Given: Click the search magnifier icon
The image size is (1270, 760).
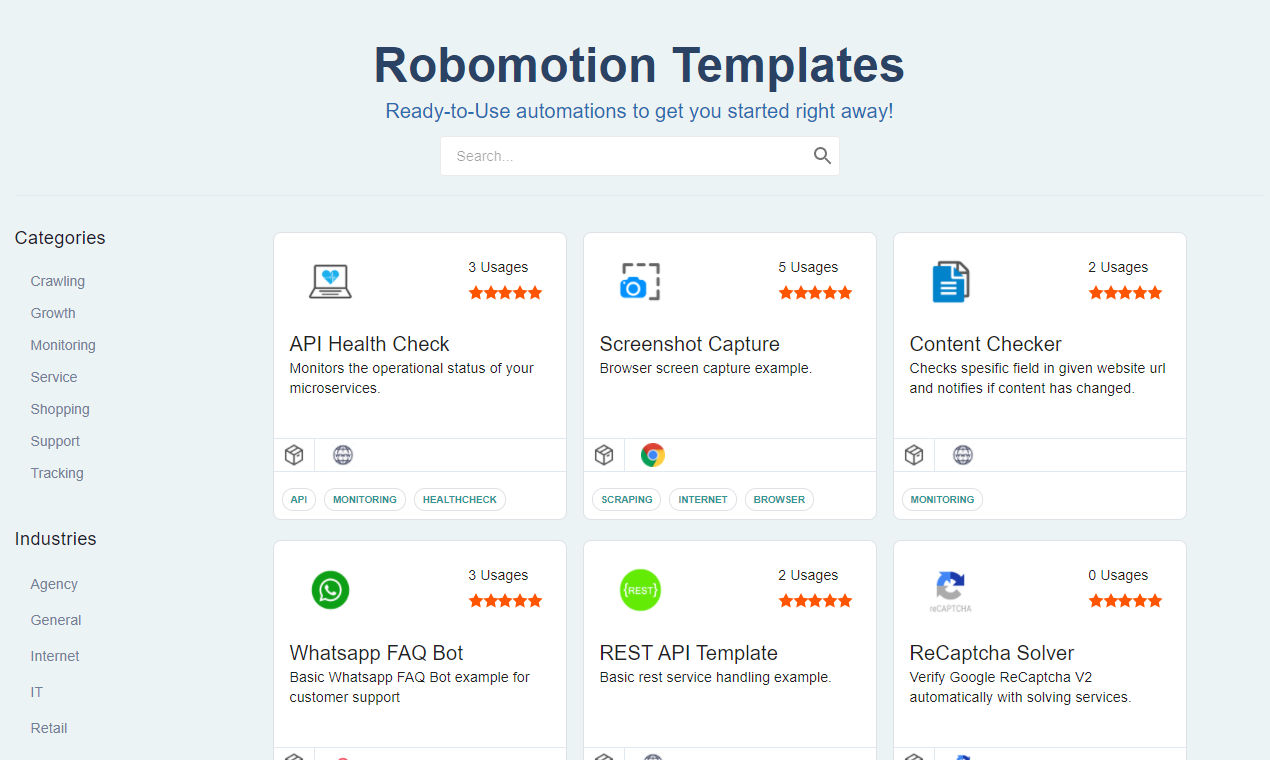Looking at the screenshot, I should pyautogui.click(x=822, y=156).
